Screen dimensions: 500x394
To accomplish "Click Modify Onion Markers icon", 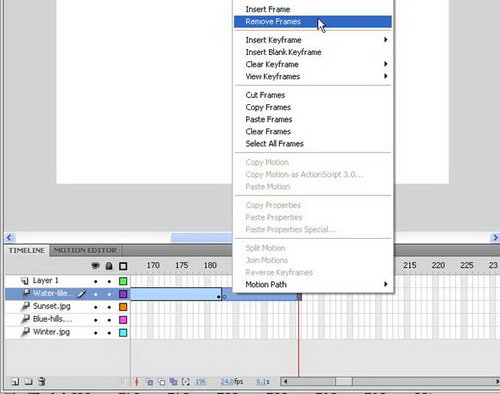I will [186, 382].
